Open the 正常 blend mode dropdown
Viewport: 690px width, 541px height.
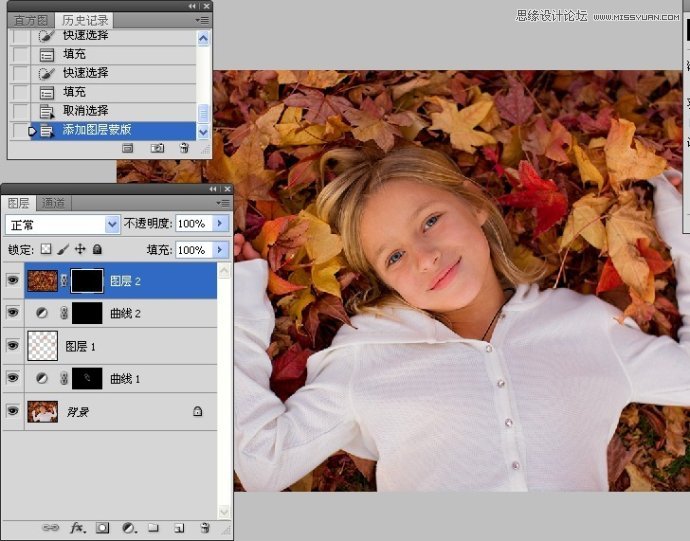[x=62, y=224]
